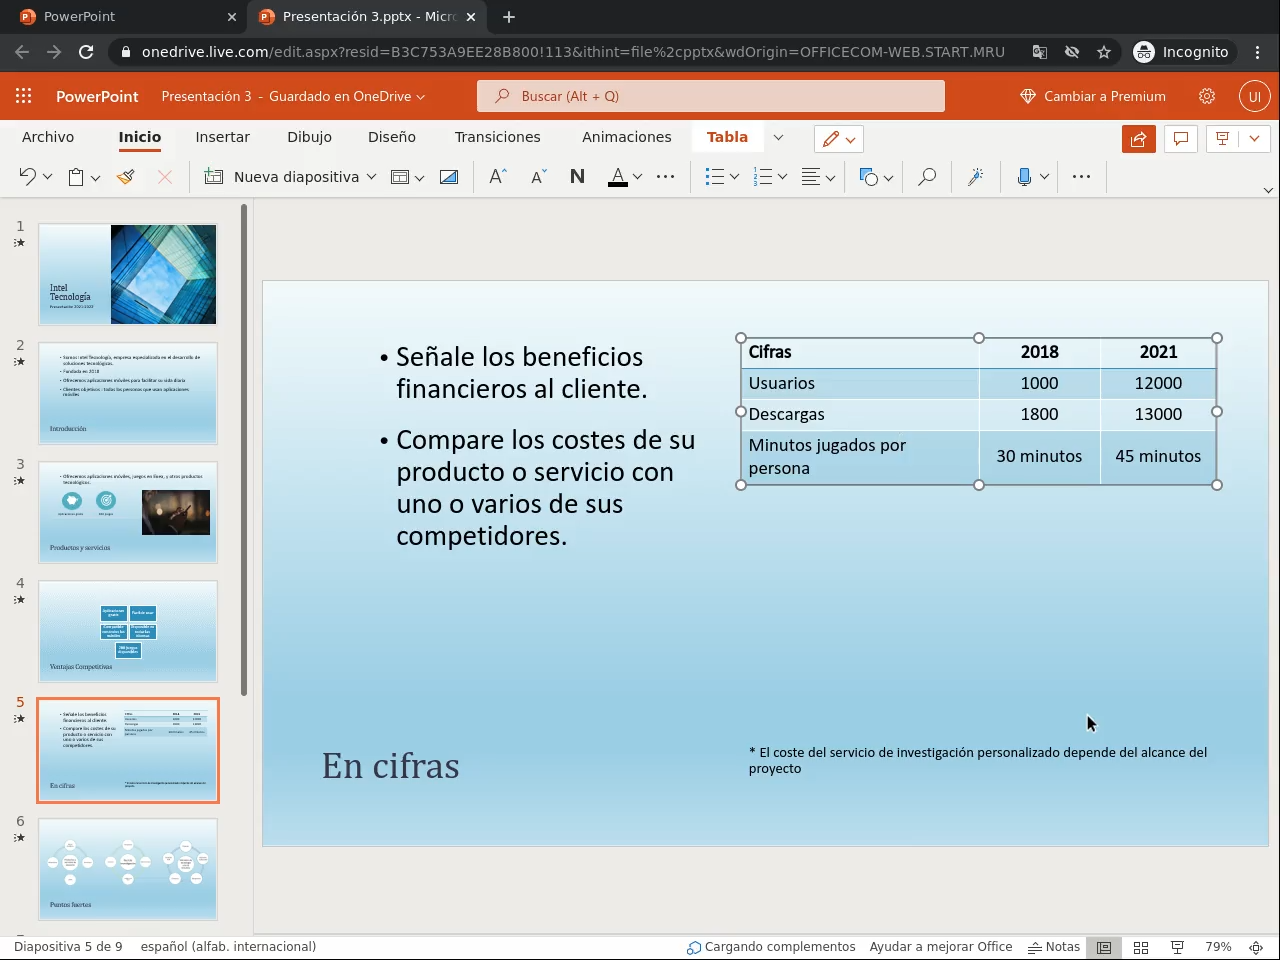The width and height of the screenshot is (1280, 960).
Task: Select slide 3 thumbnail in panel
Action: (128, 512)
